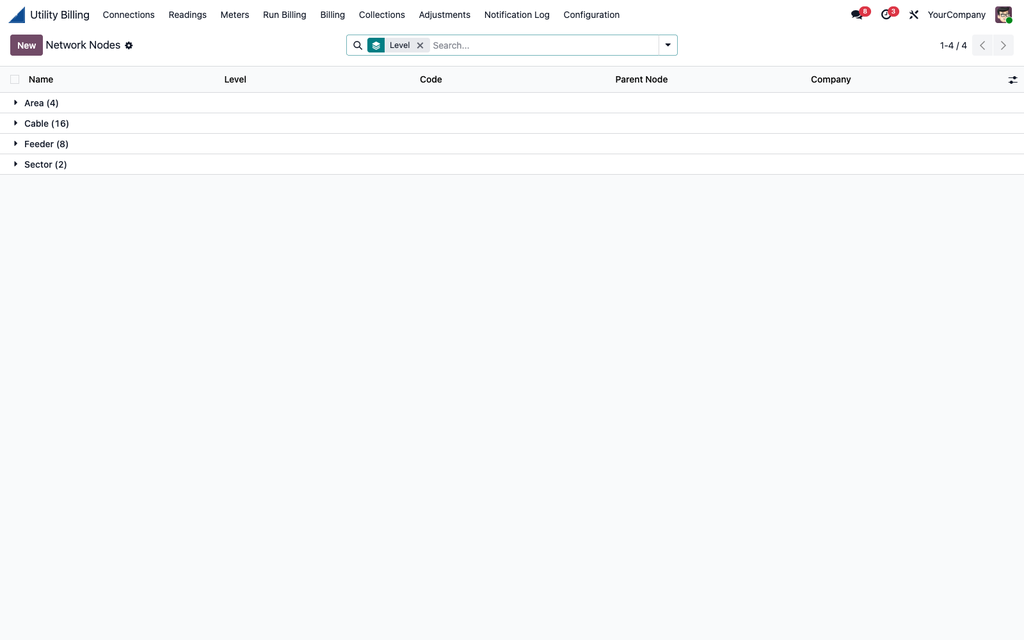Click the Level group-by layers icon
The width and height of the screenshot is (1024, 640).
point(376,45)
